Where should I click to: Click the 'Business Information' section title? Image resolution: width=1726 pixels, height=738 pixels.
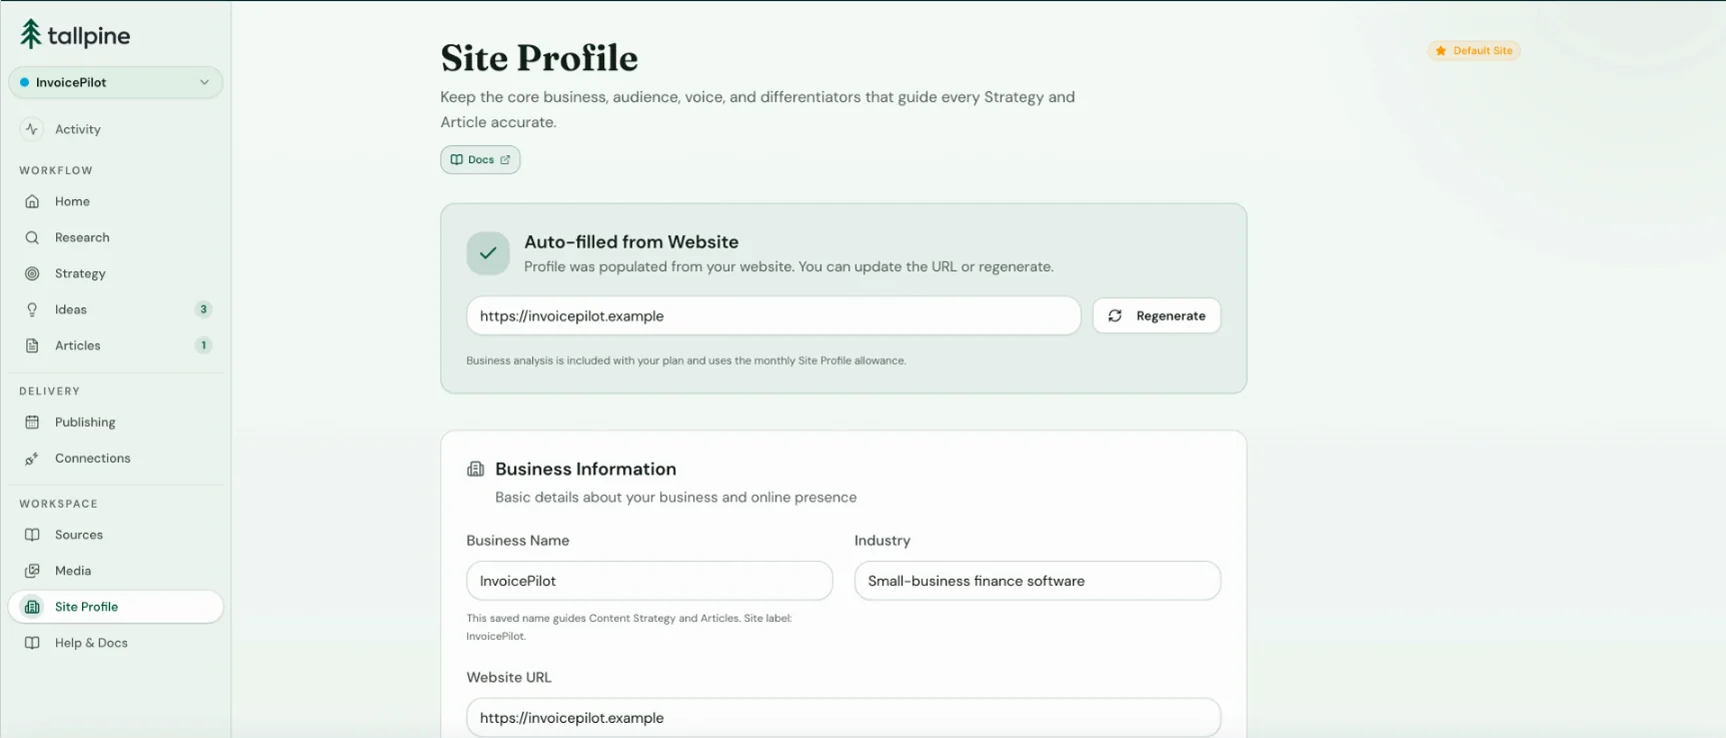tap(585, 469)
